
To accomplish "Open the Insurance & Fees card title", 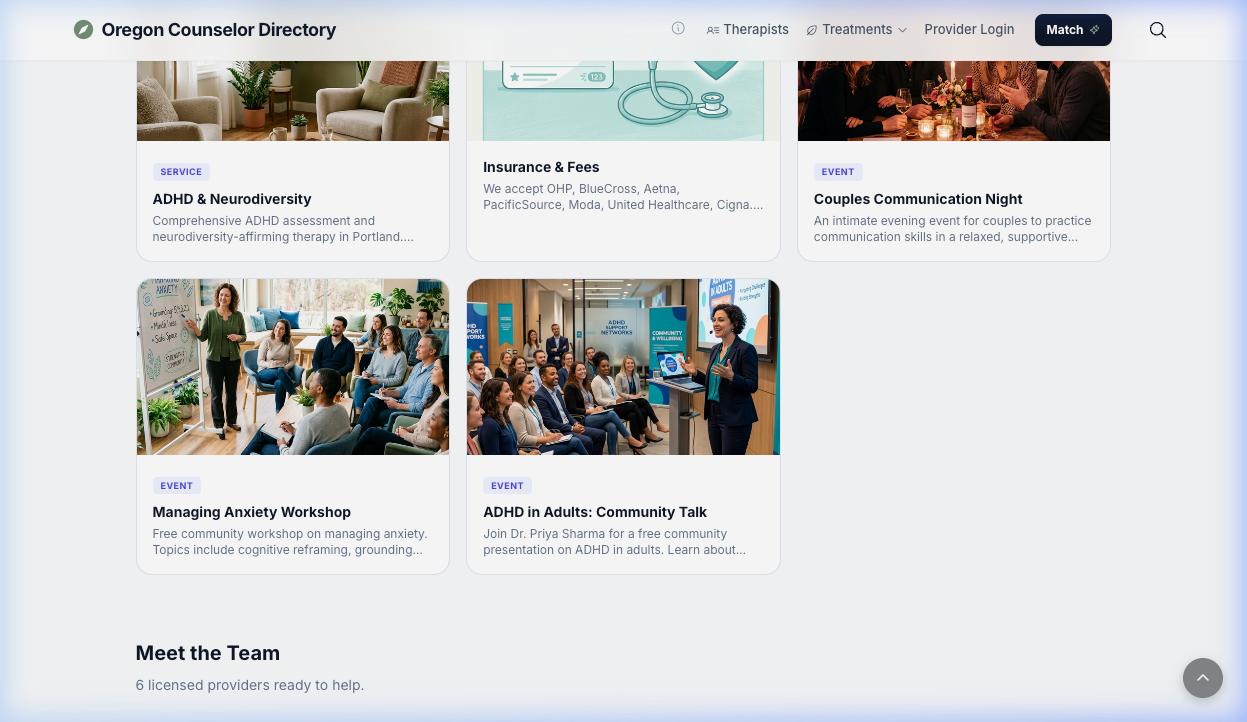I will coord(541,167).
